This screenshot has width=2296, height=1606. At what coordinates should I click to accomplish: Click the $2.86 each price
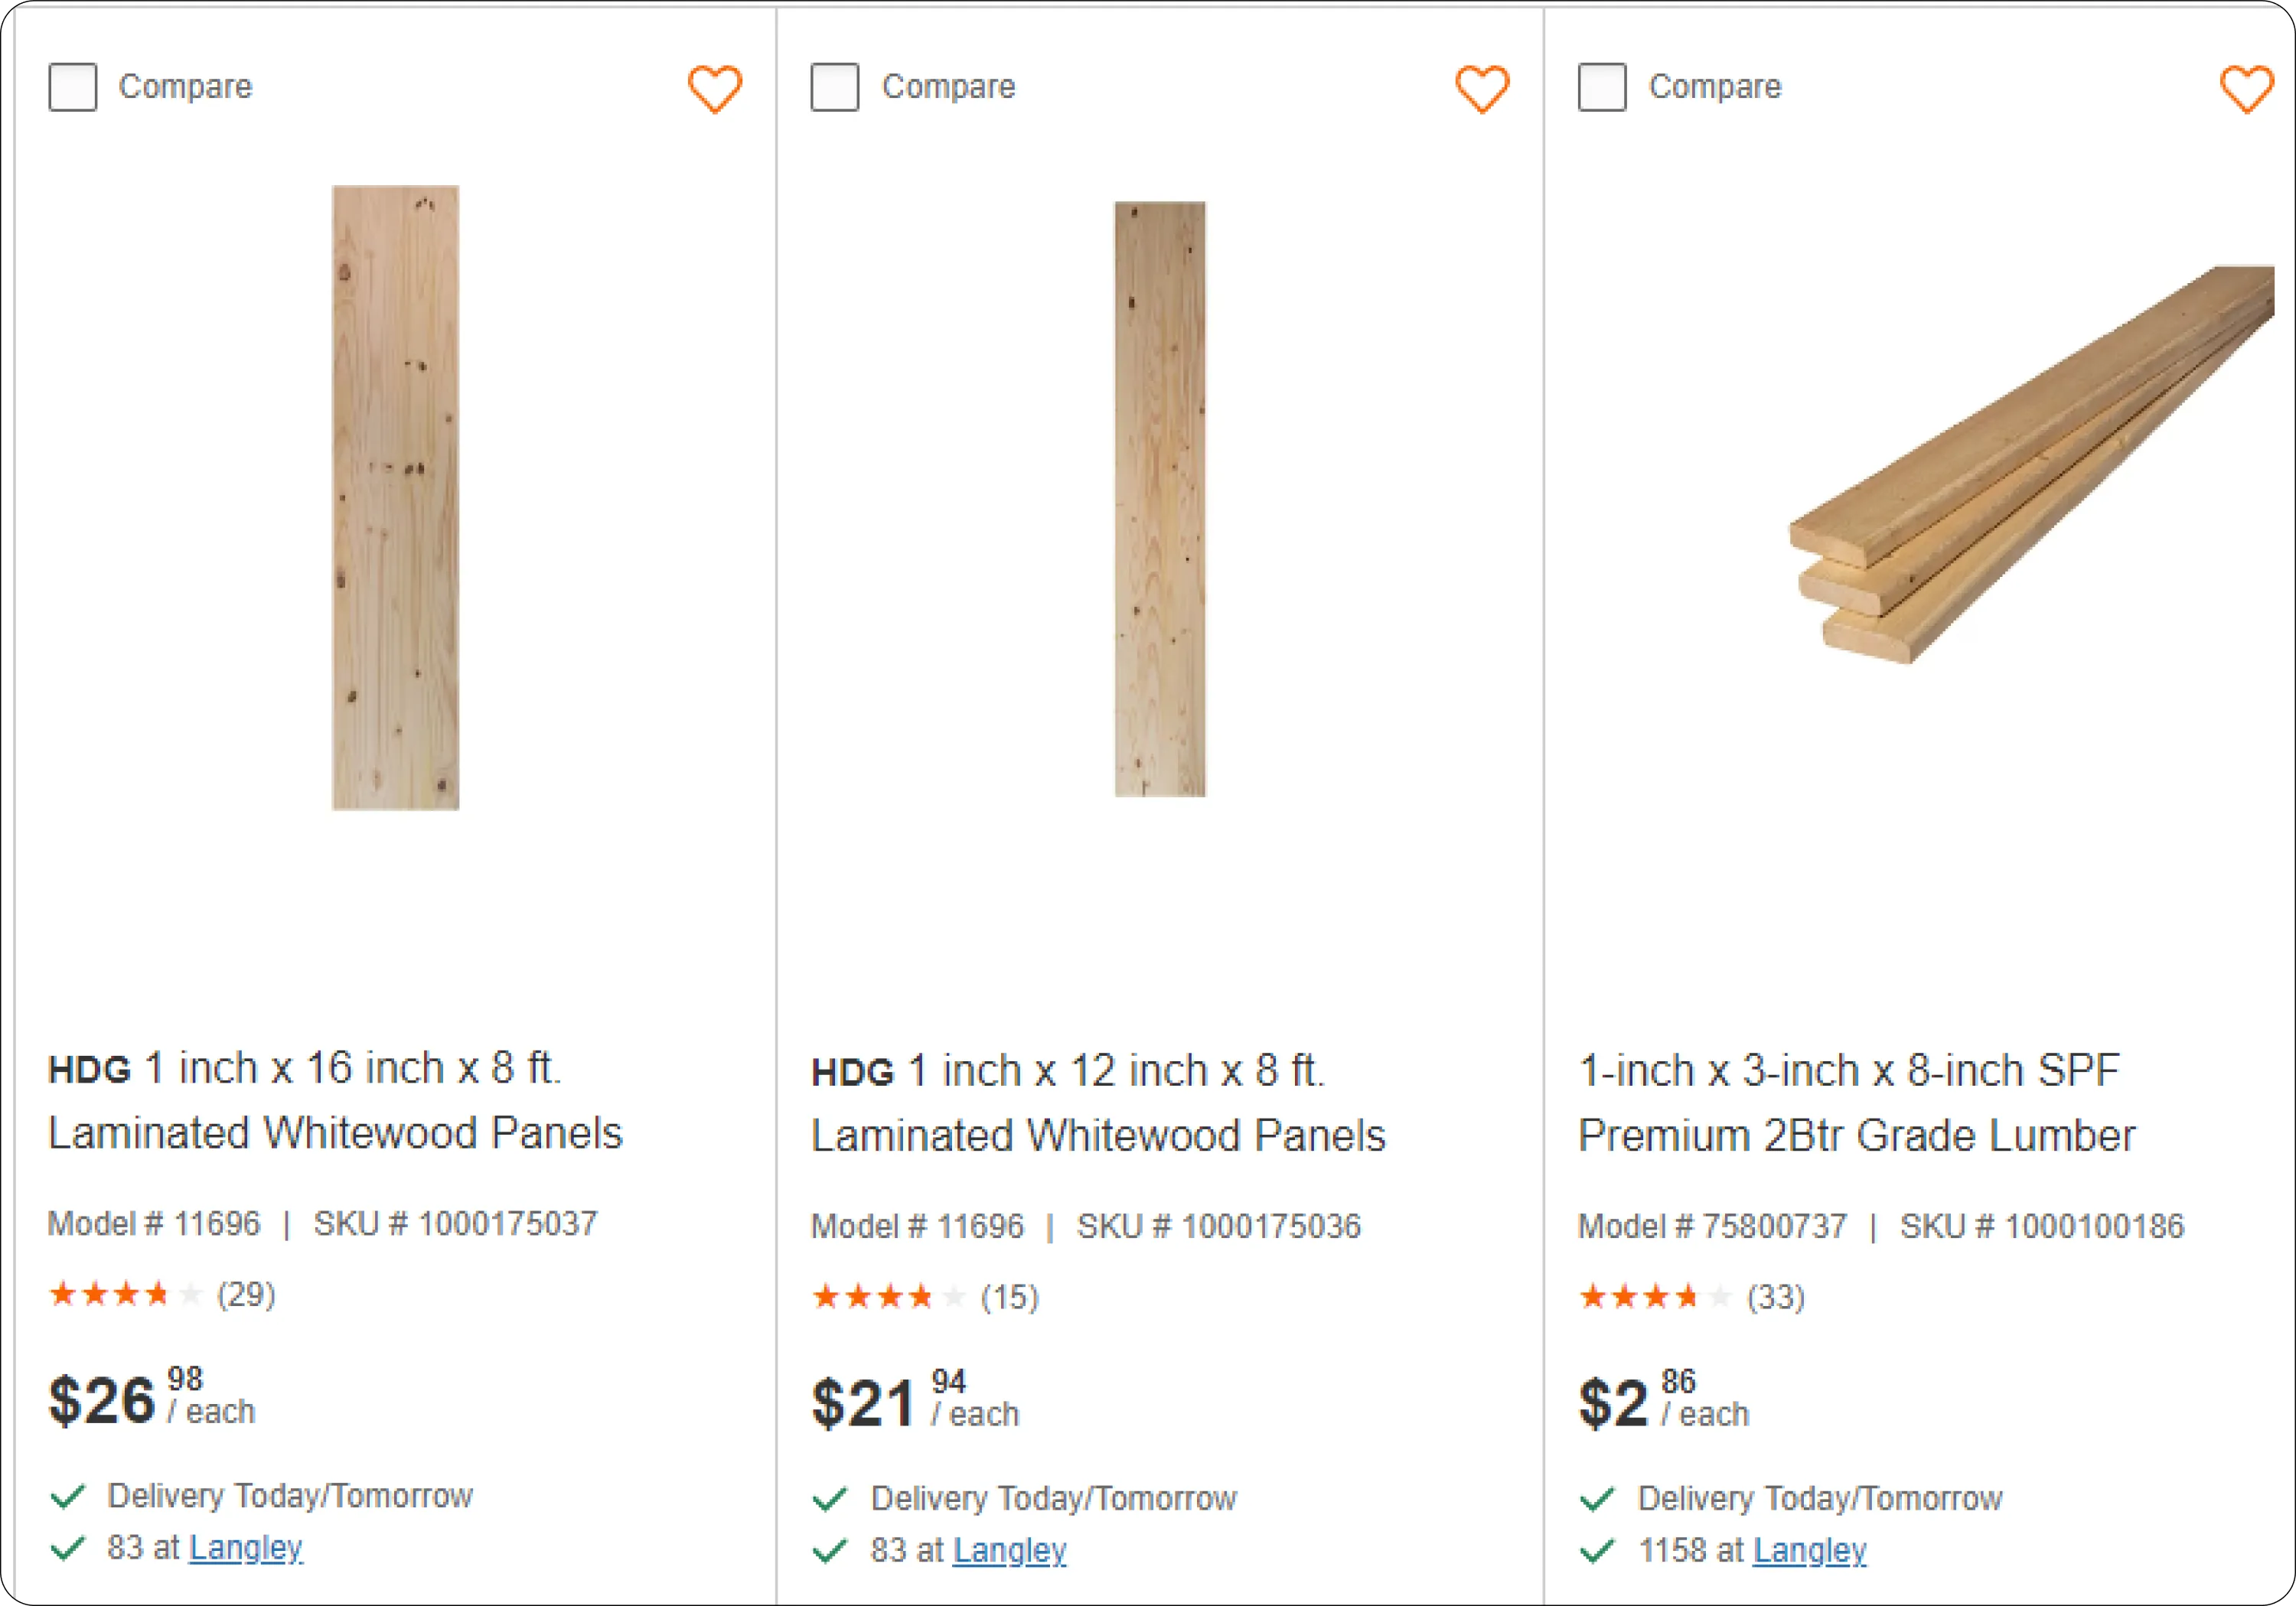(x=1664, y=1400)
